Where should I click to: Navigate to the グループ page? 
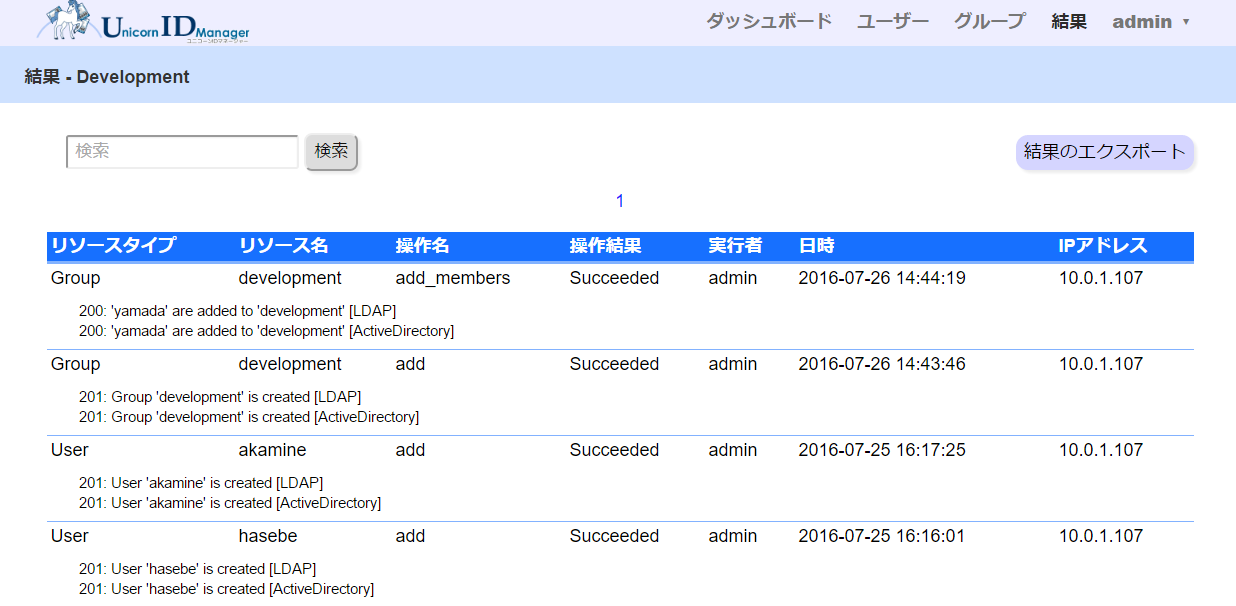(989, 21)
